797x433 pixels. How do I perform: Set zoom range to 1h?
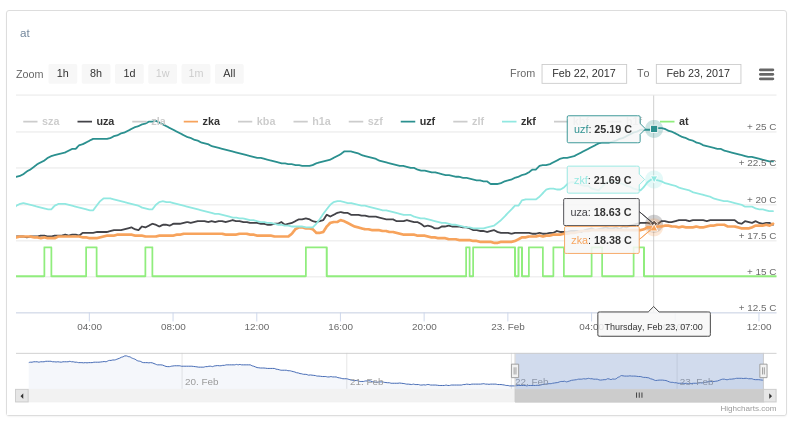[63, 74]
